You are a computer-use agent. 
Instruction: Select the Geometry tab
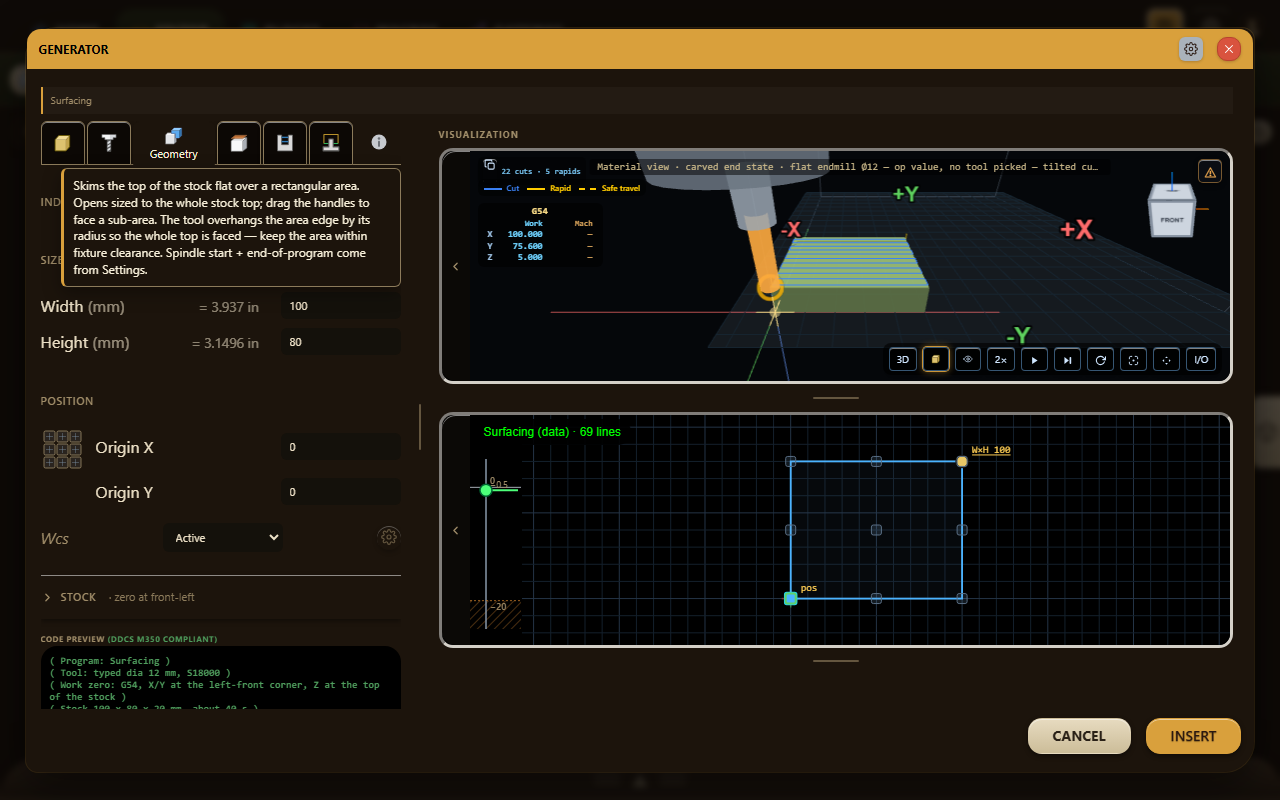[174, 143]
